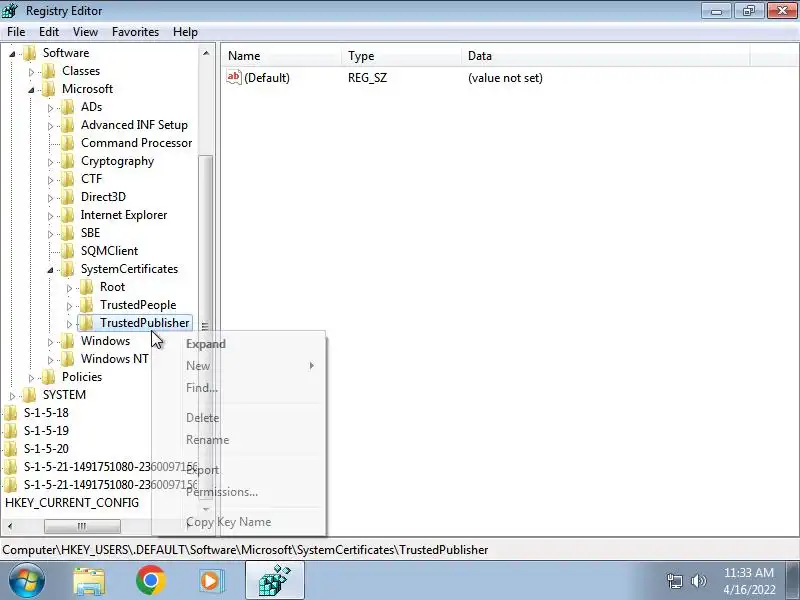
Task: Expand the Policies key
Action: (31, 378)
